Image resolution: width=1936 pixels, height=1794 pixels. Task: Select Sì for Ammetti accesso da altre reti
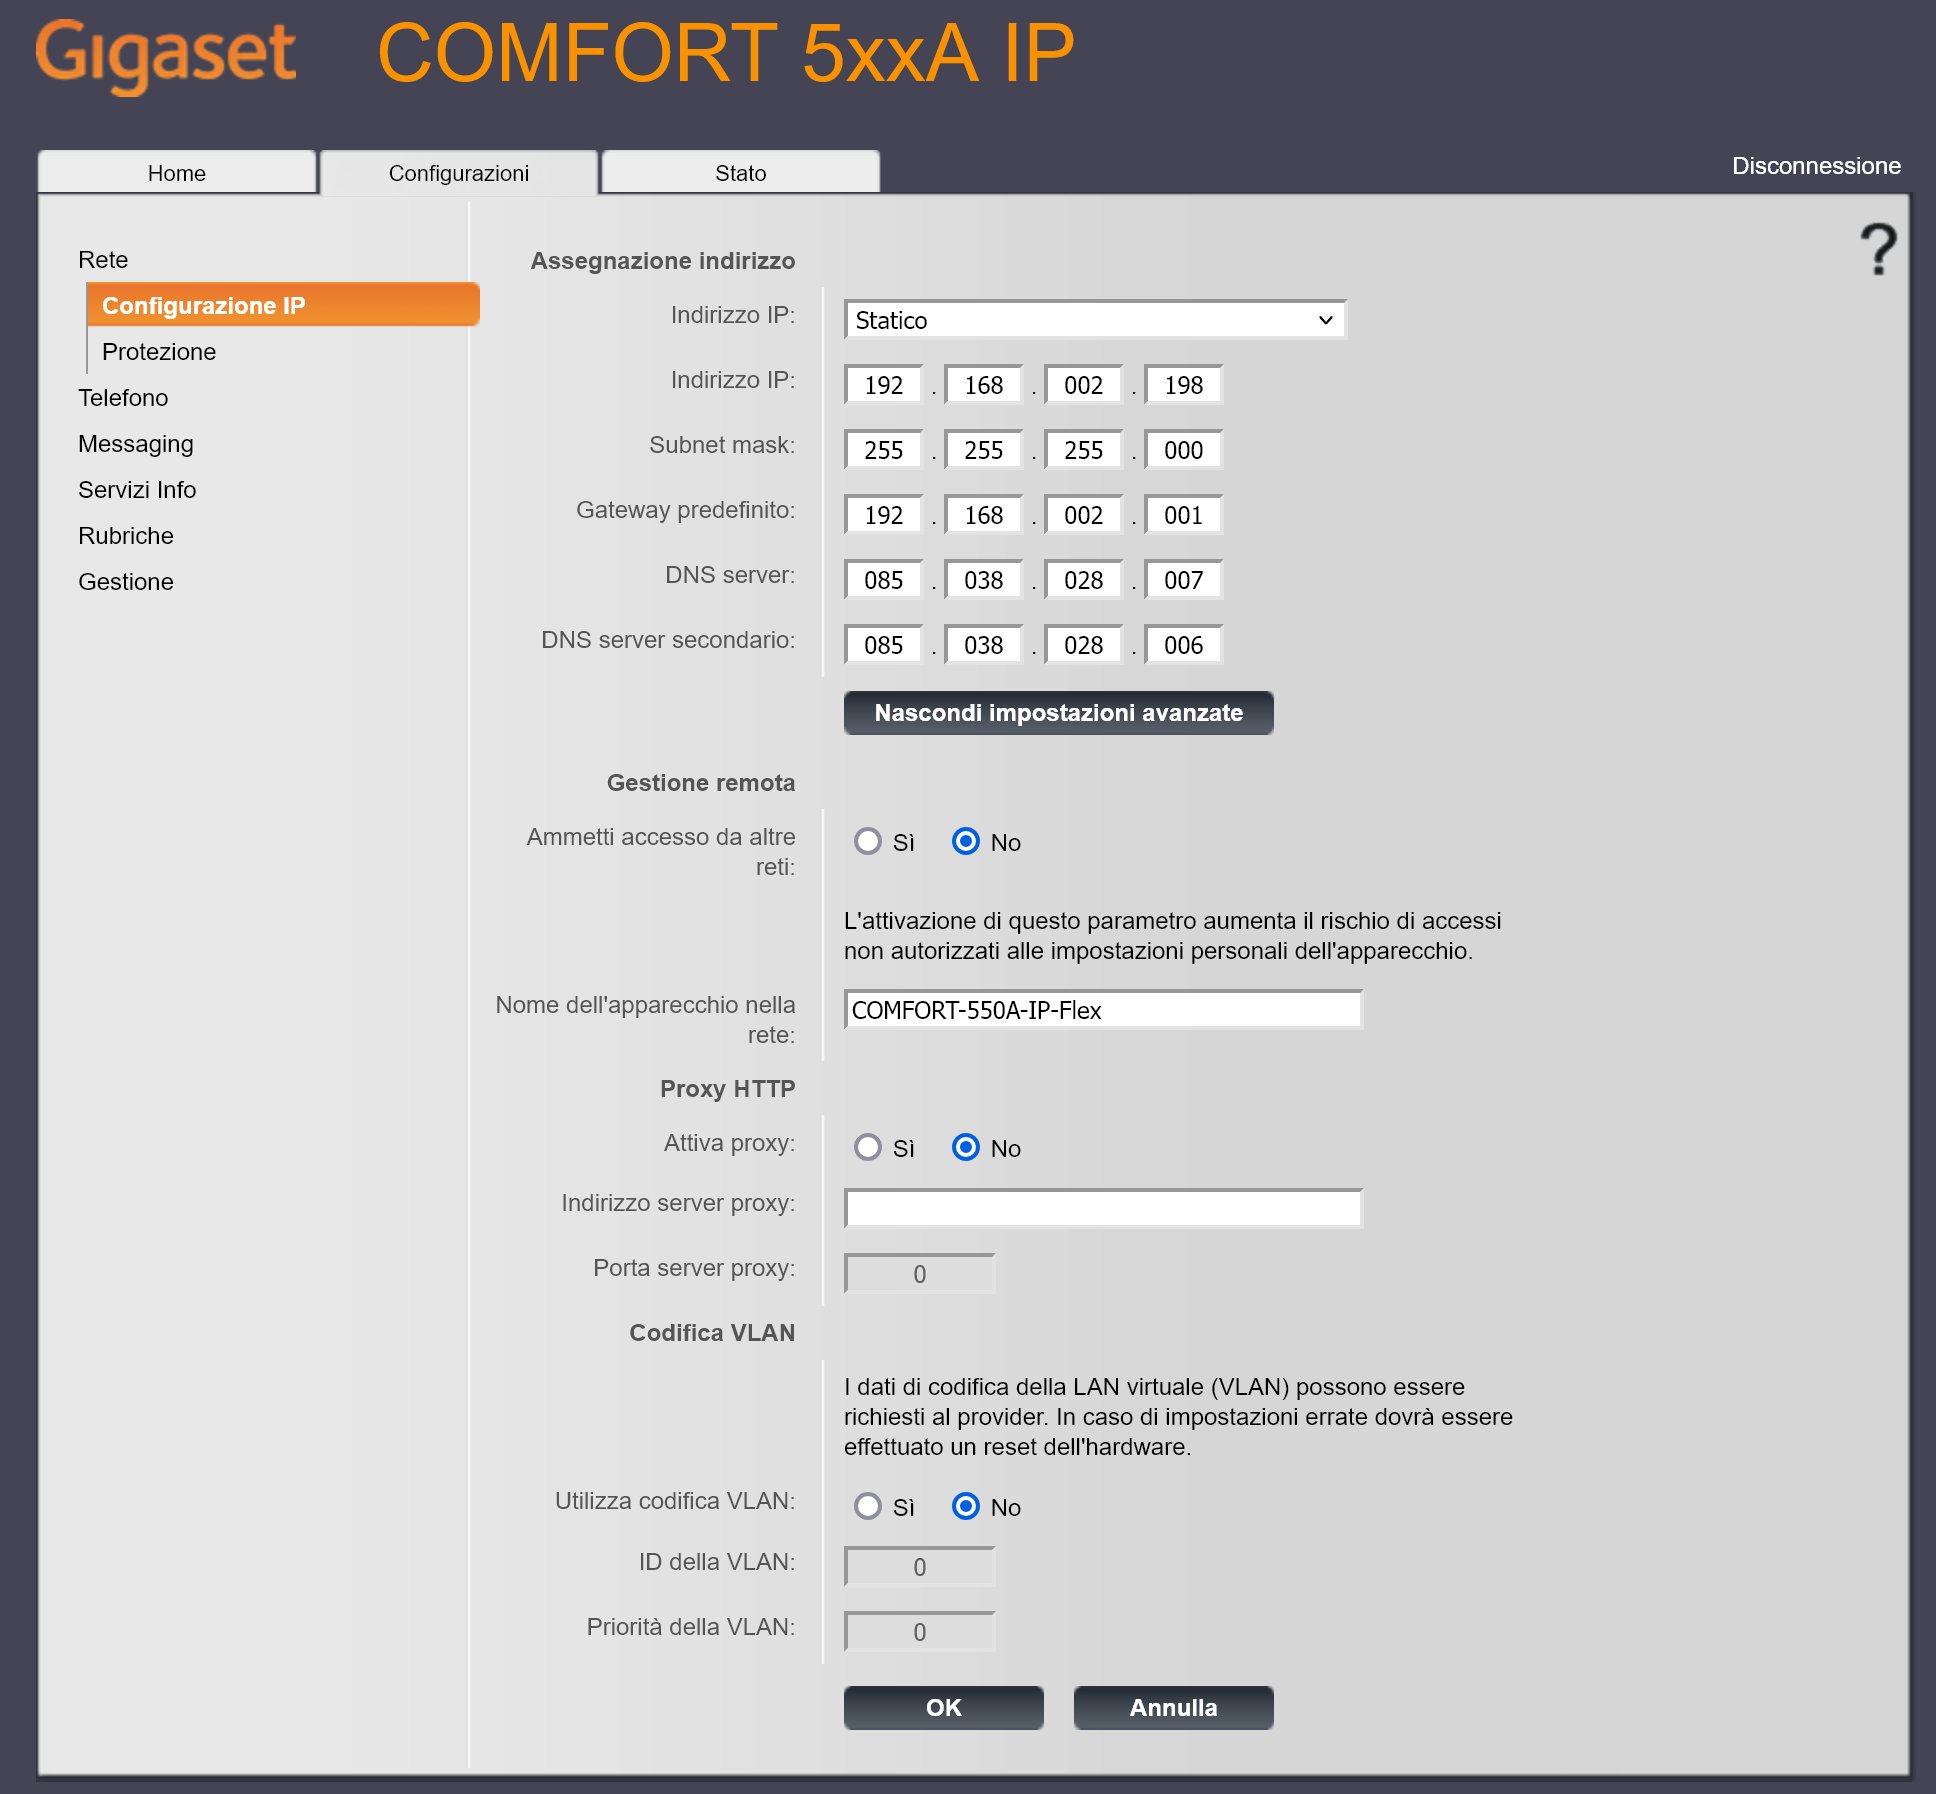tap(867, 841)
